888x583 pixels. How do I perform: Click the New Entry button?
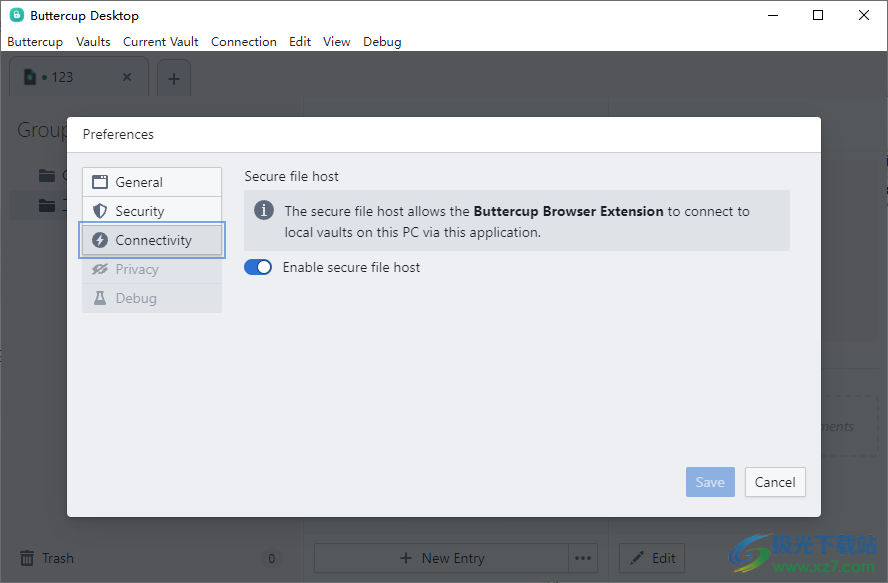click(x=442, y=558)
